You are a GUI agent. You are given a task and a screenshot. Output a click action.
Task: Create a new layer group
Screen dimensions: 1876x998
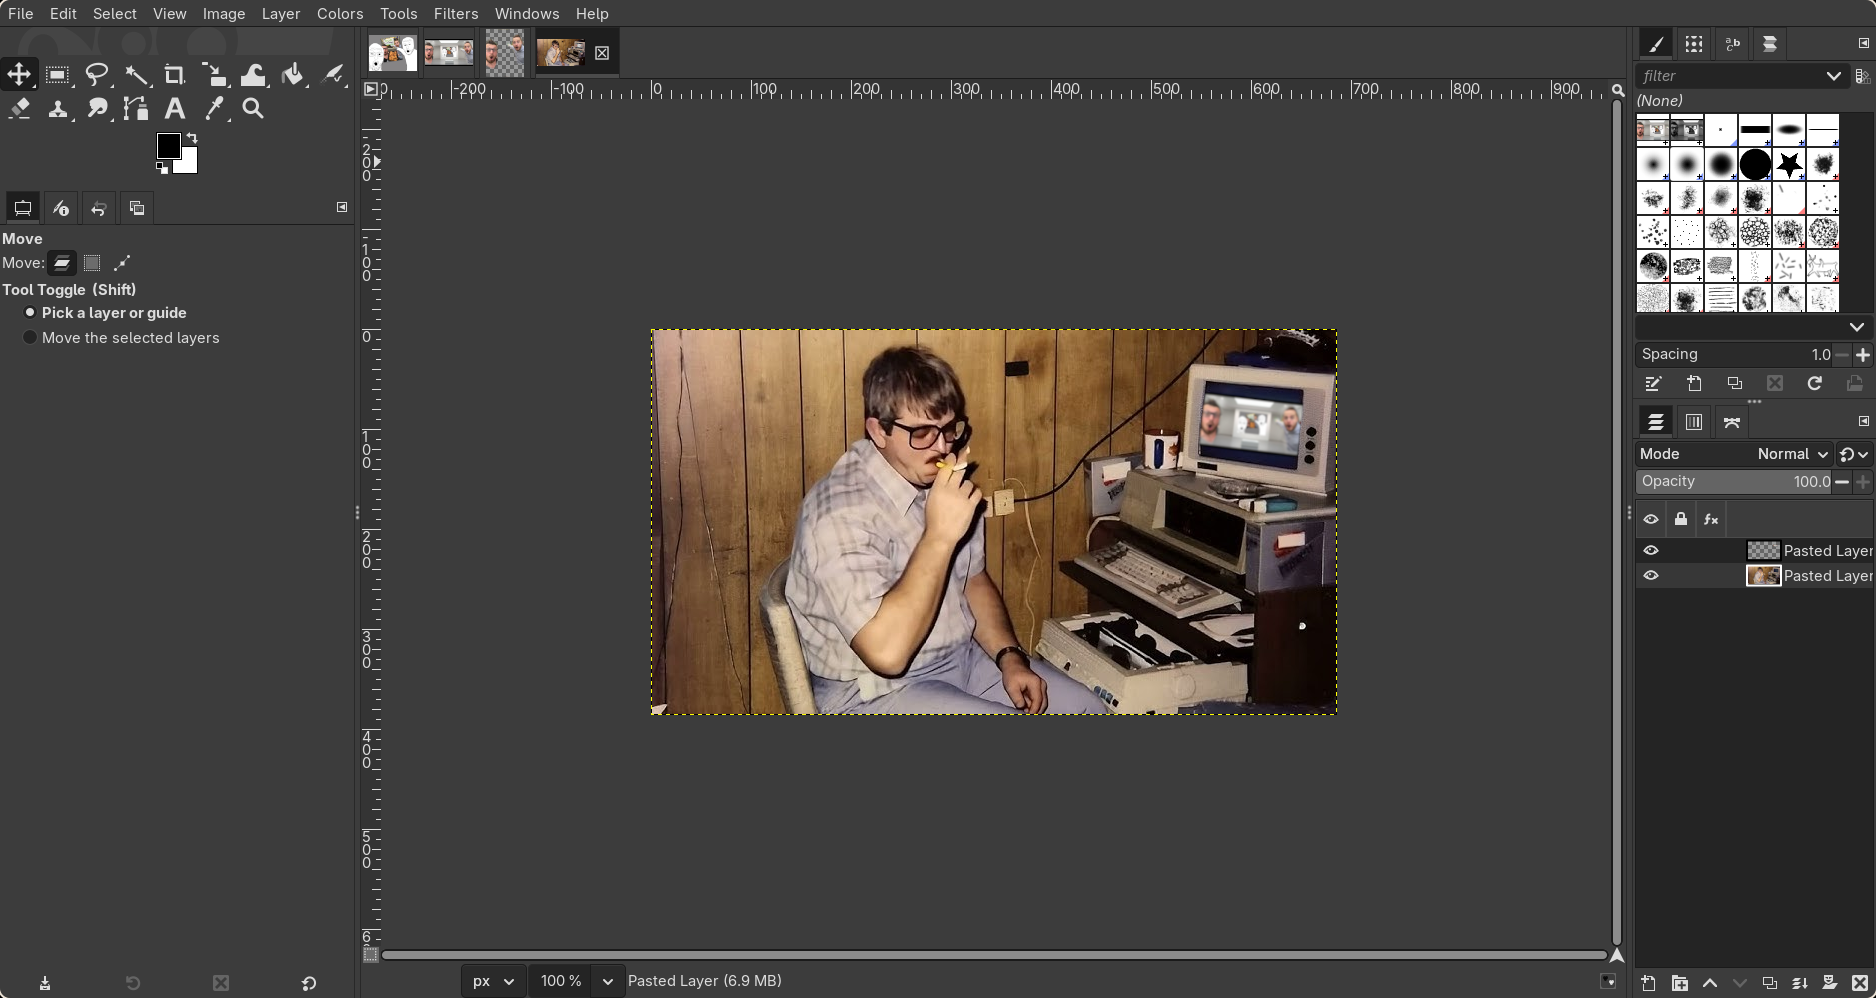click(1679, 983)
